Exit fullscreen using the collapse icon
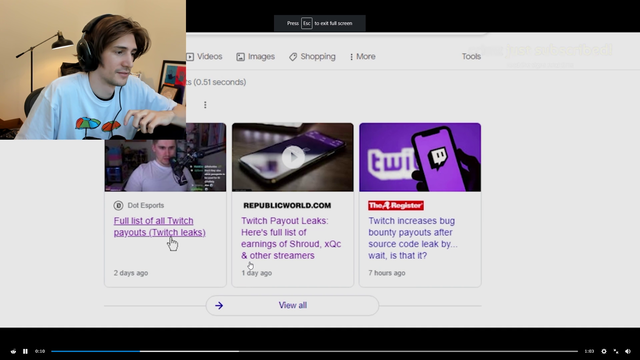640x360 pixels. coord(616,351)
